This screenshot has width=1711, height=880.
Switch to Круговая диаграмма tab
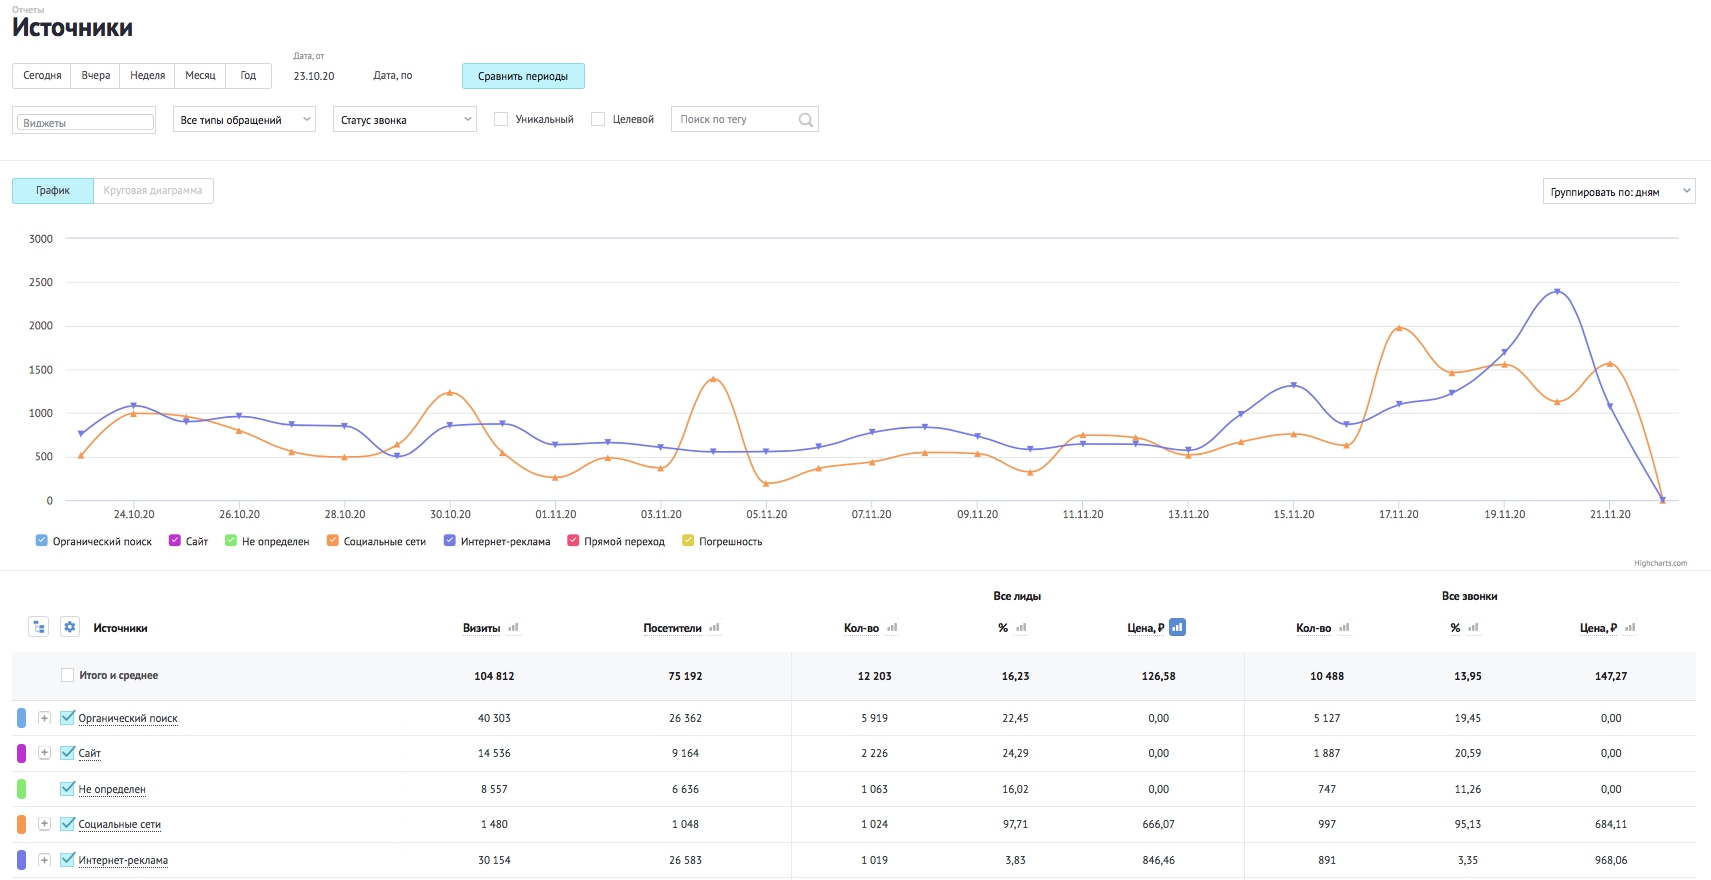(x=153, y=191)
